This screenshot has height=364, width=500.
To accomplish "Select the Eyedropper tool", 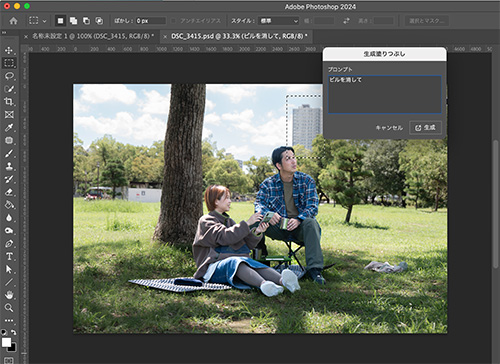I will (9, 127).
